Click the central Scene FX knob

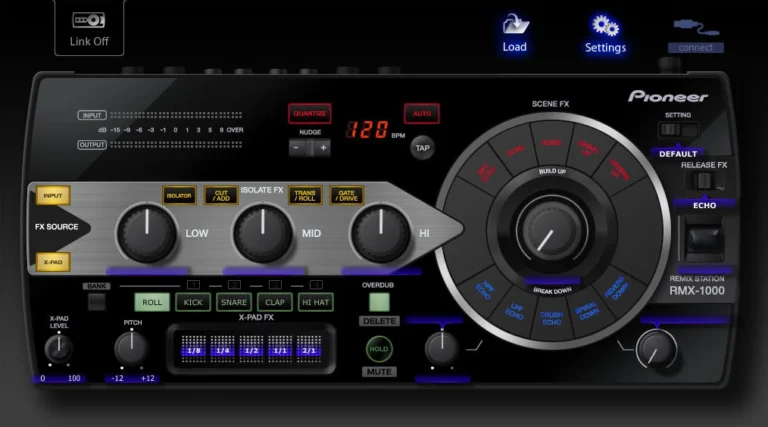click(552, 230)
